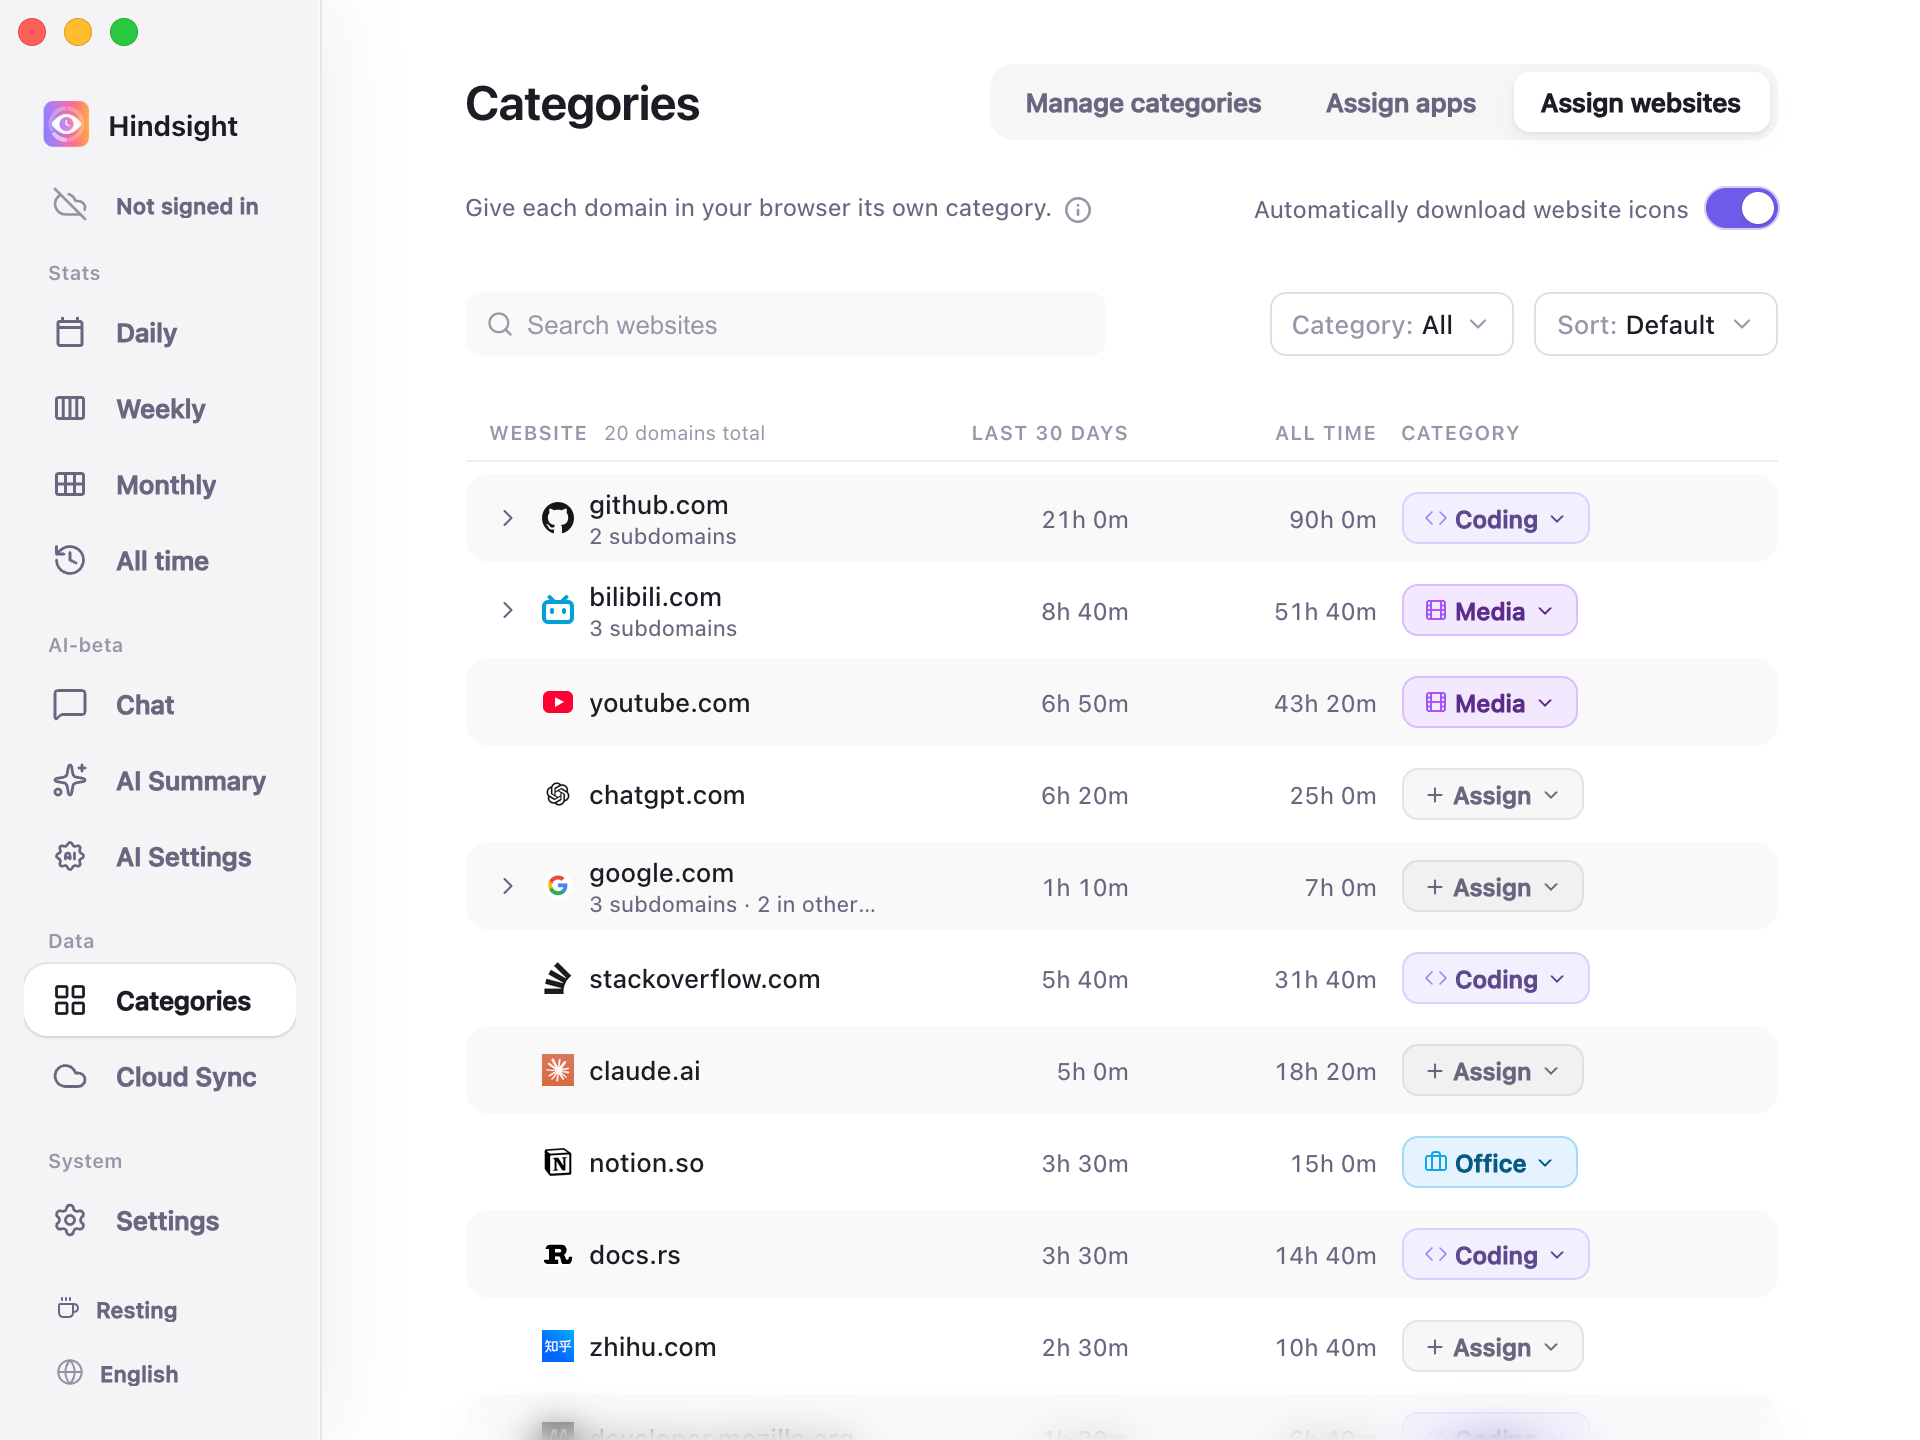
Task: Expand the github.com subdomains row
Action: tap(508, 518)
